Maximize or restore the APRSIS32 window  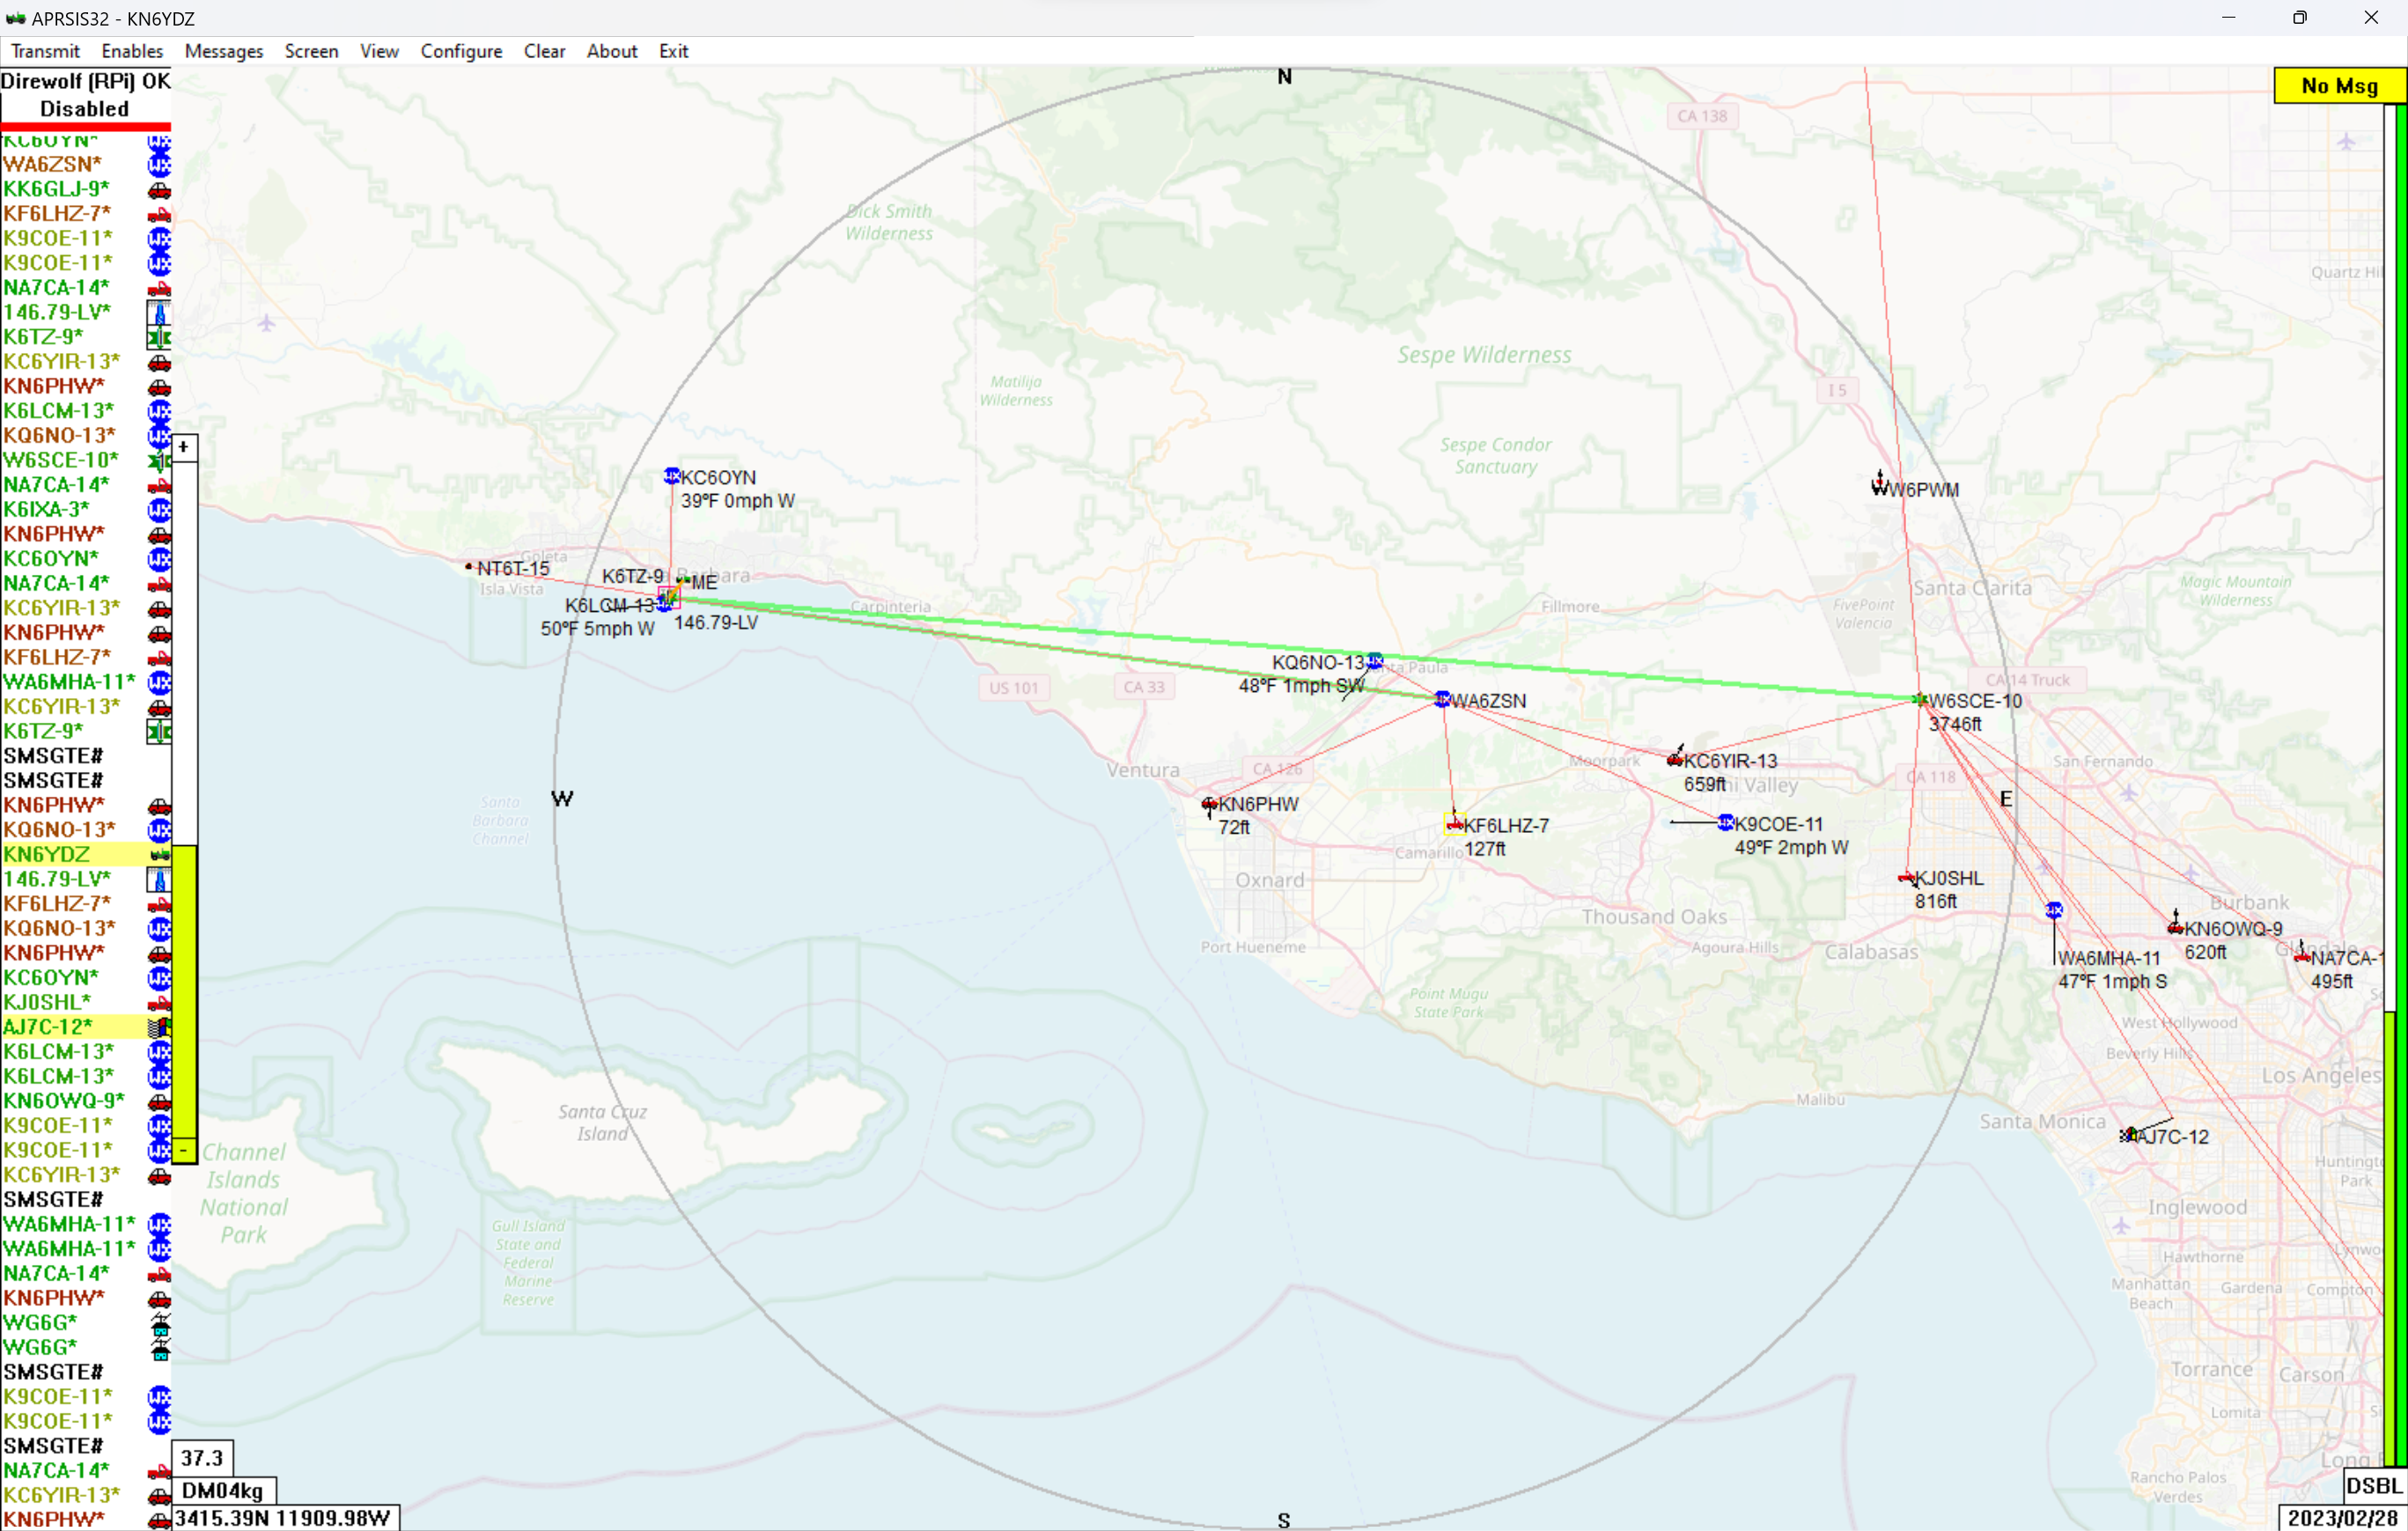[x=2300, y=18]
